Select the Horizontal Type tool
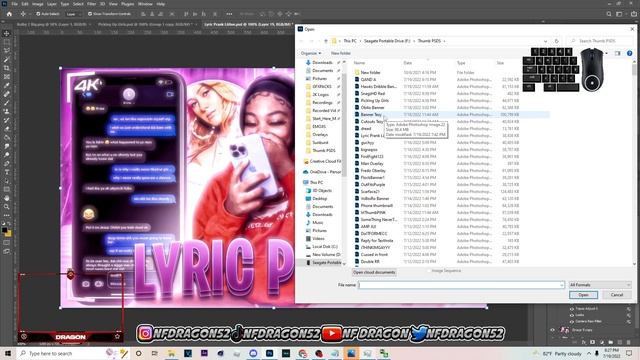Image resolution: width=640 pixels, height=360 pixels. point(7,172)
